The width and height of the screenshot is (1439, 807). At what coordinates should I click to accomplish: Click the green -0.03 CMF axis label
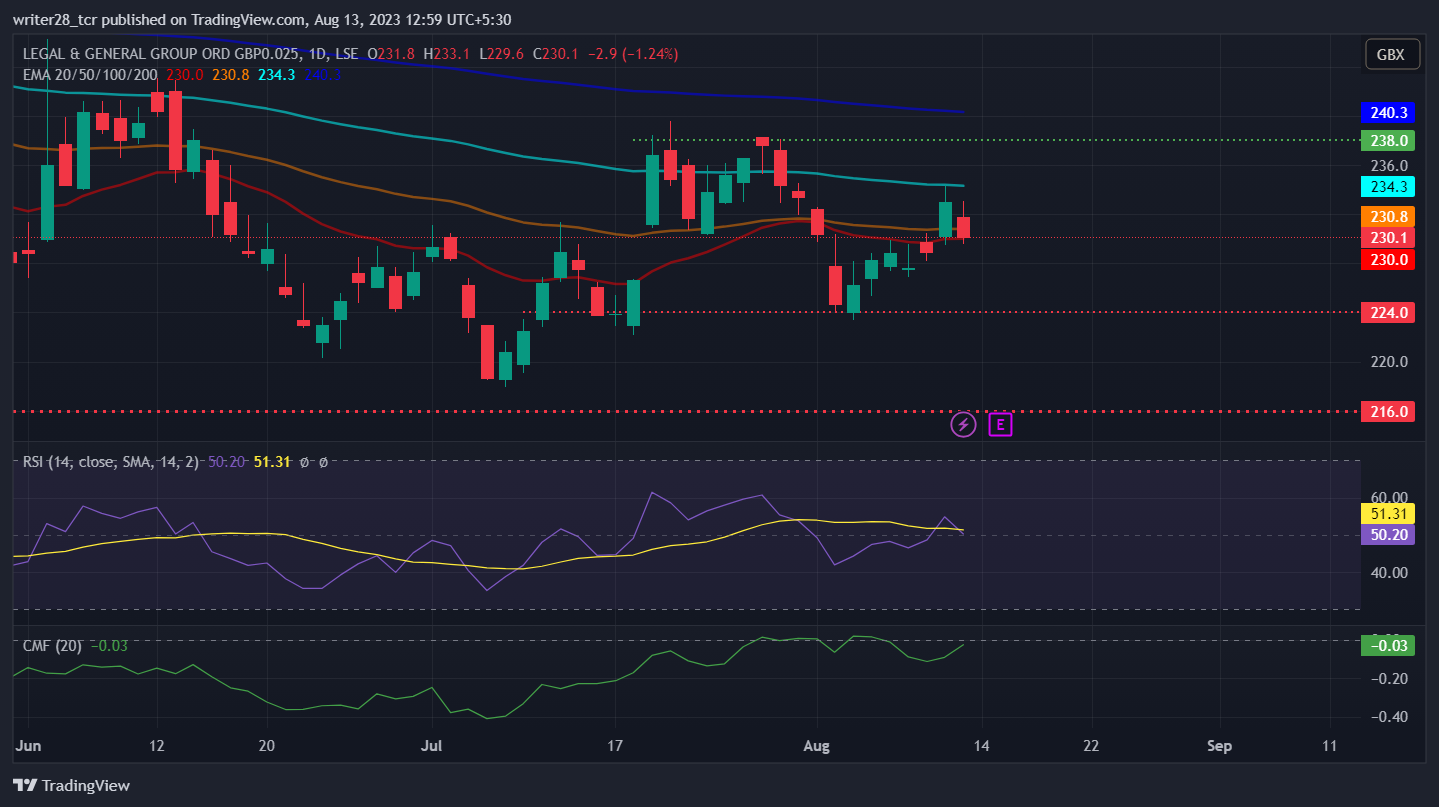[x=1388, y=645]
